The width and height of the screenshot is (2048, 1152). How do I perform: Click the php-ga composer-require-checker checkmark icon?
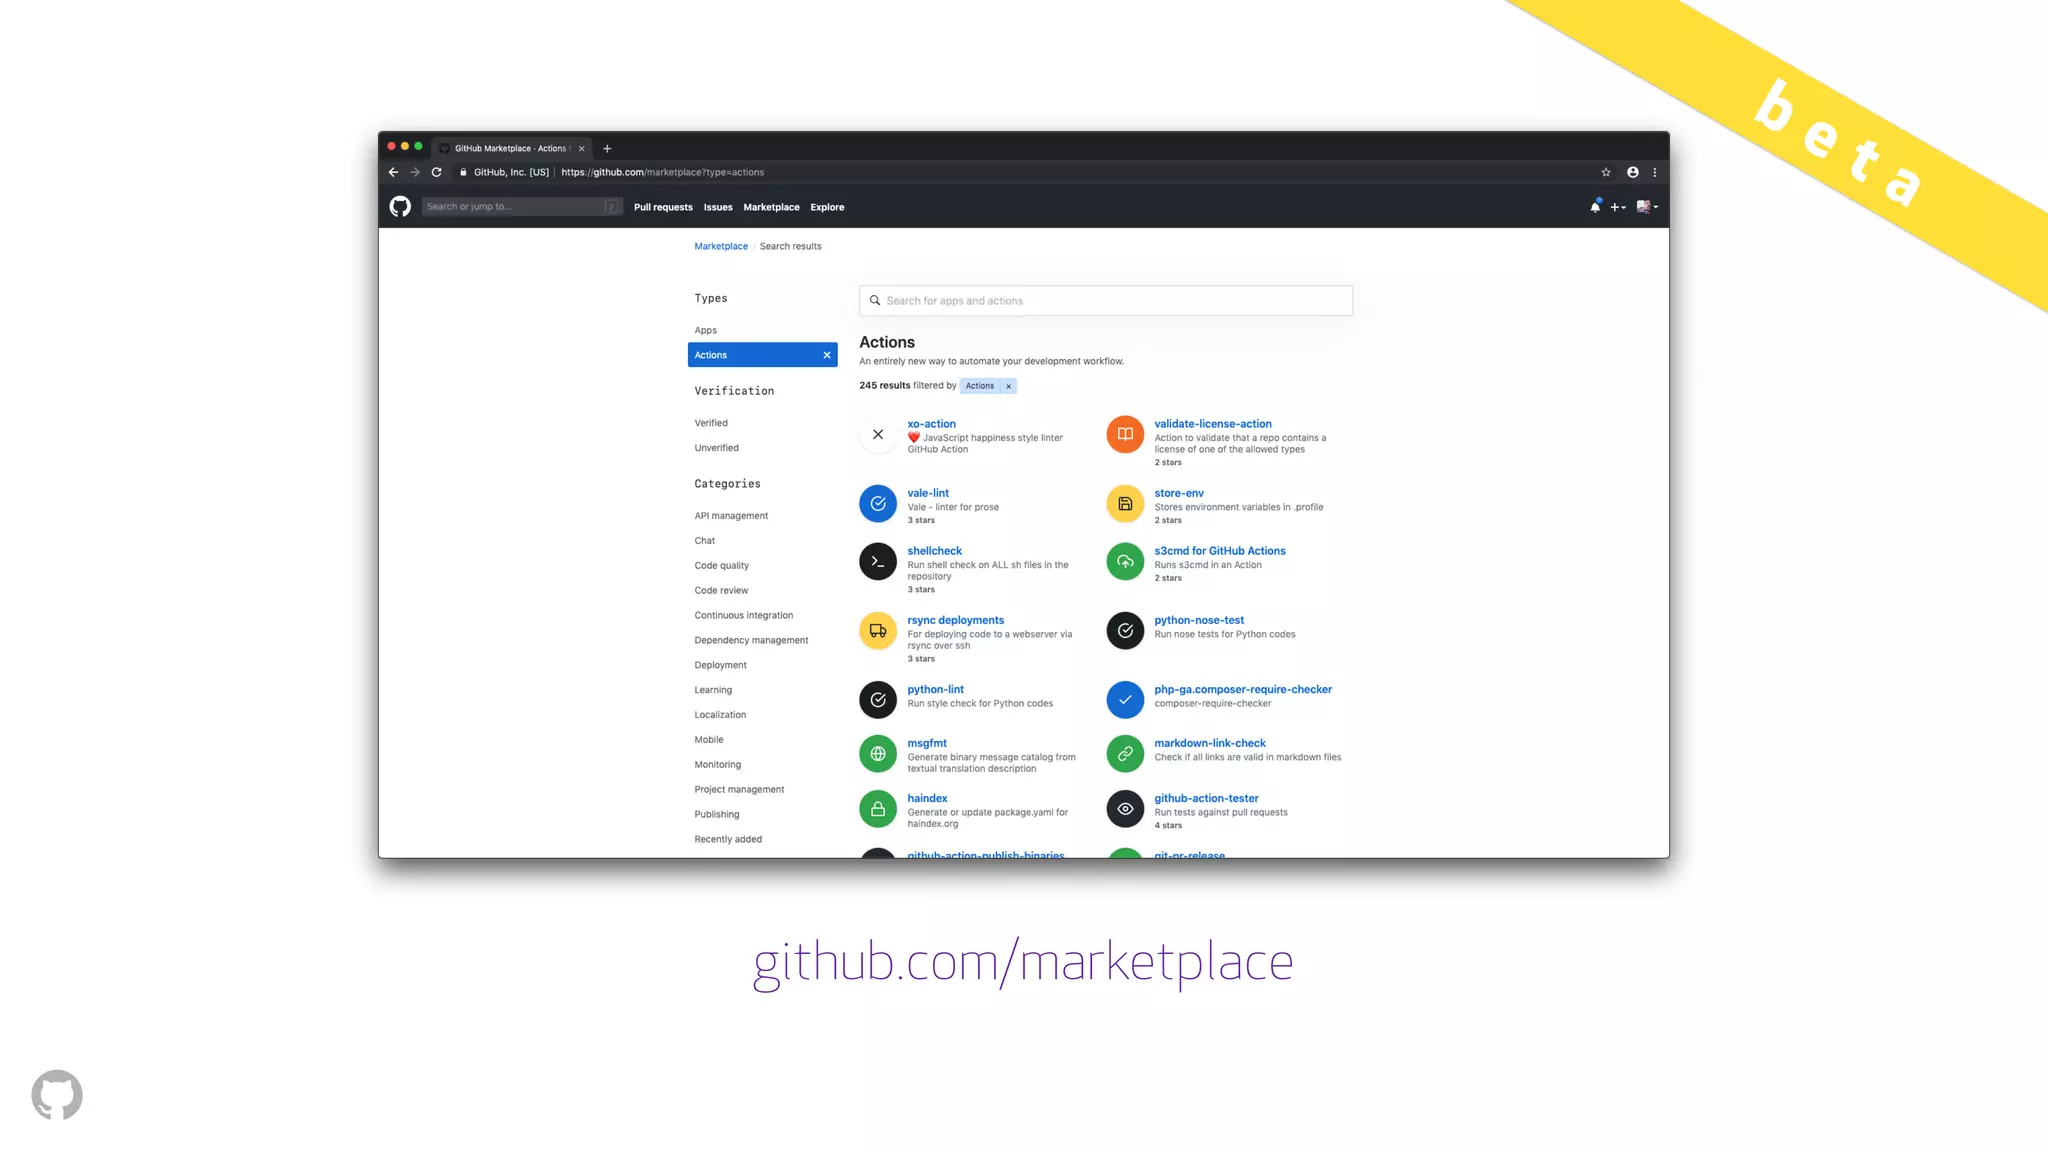(x=1125, y=699)
